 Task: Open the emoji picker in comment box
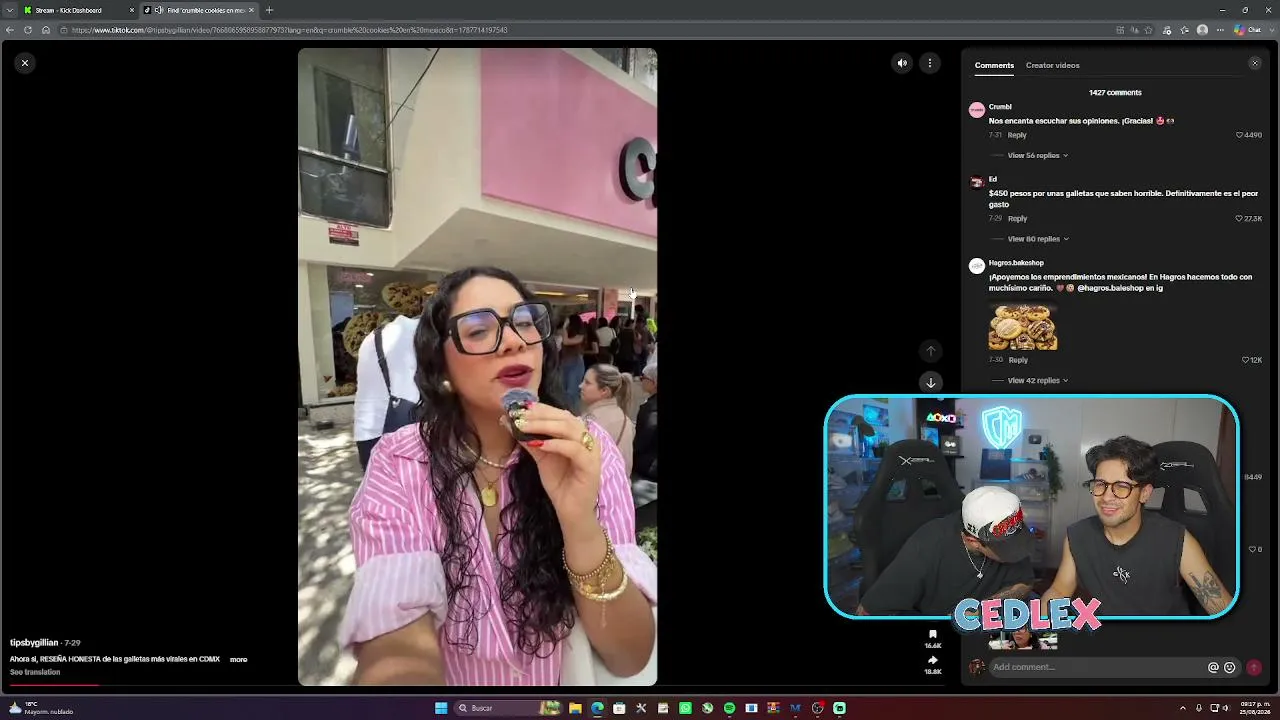tap(1230, 667)
